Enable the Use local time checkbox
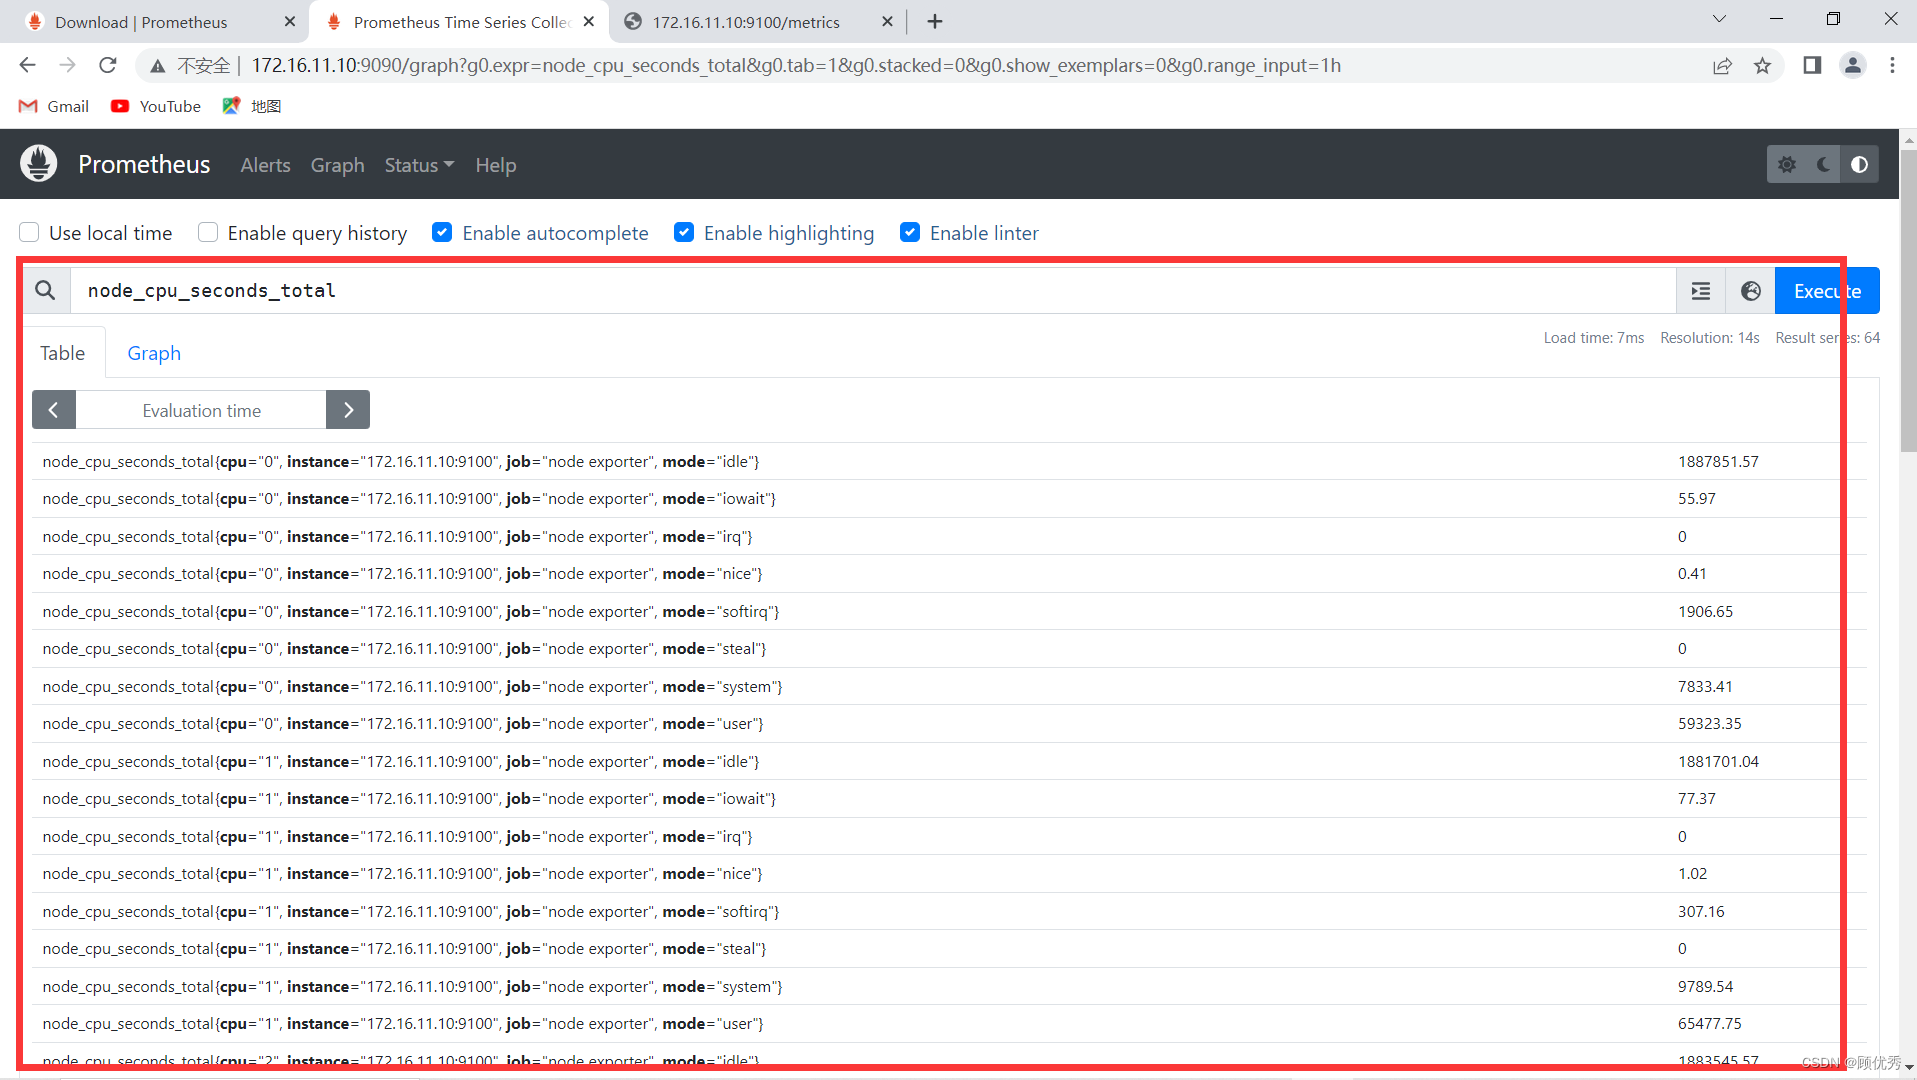This screenshot has width=1917, height=1080. [x=29, y=232]
